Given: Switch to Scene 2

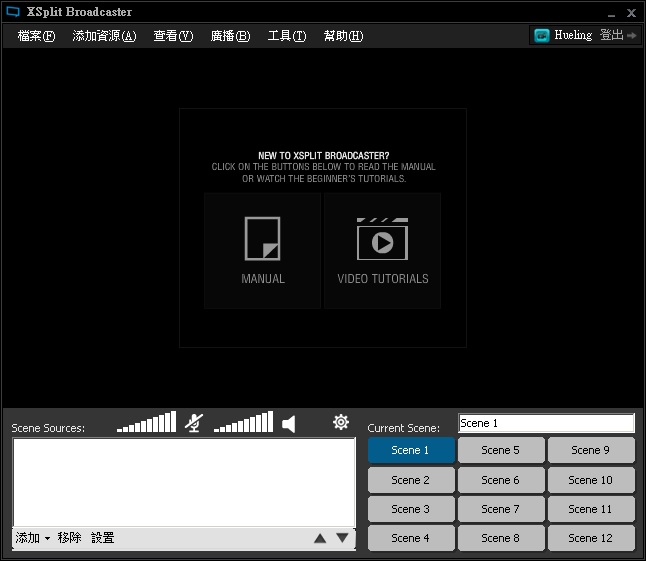Looking at the screenshot, I should pos(411,480).
